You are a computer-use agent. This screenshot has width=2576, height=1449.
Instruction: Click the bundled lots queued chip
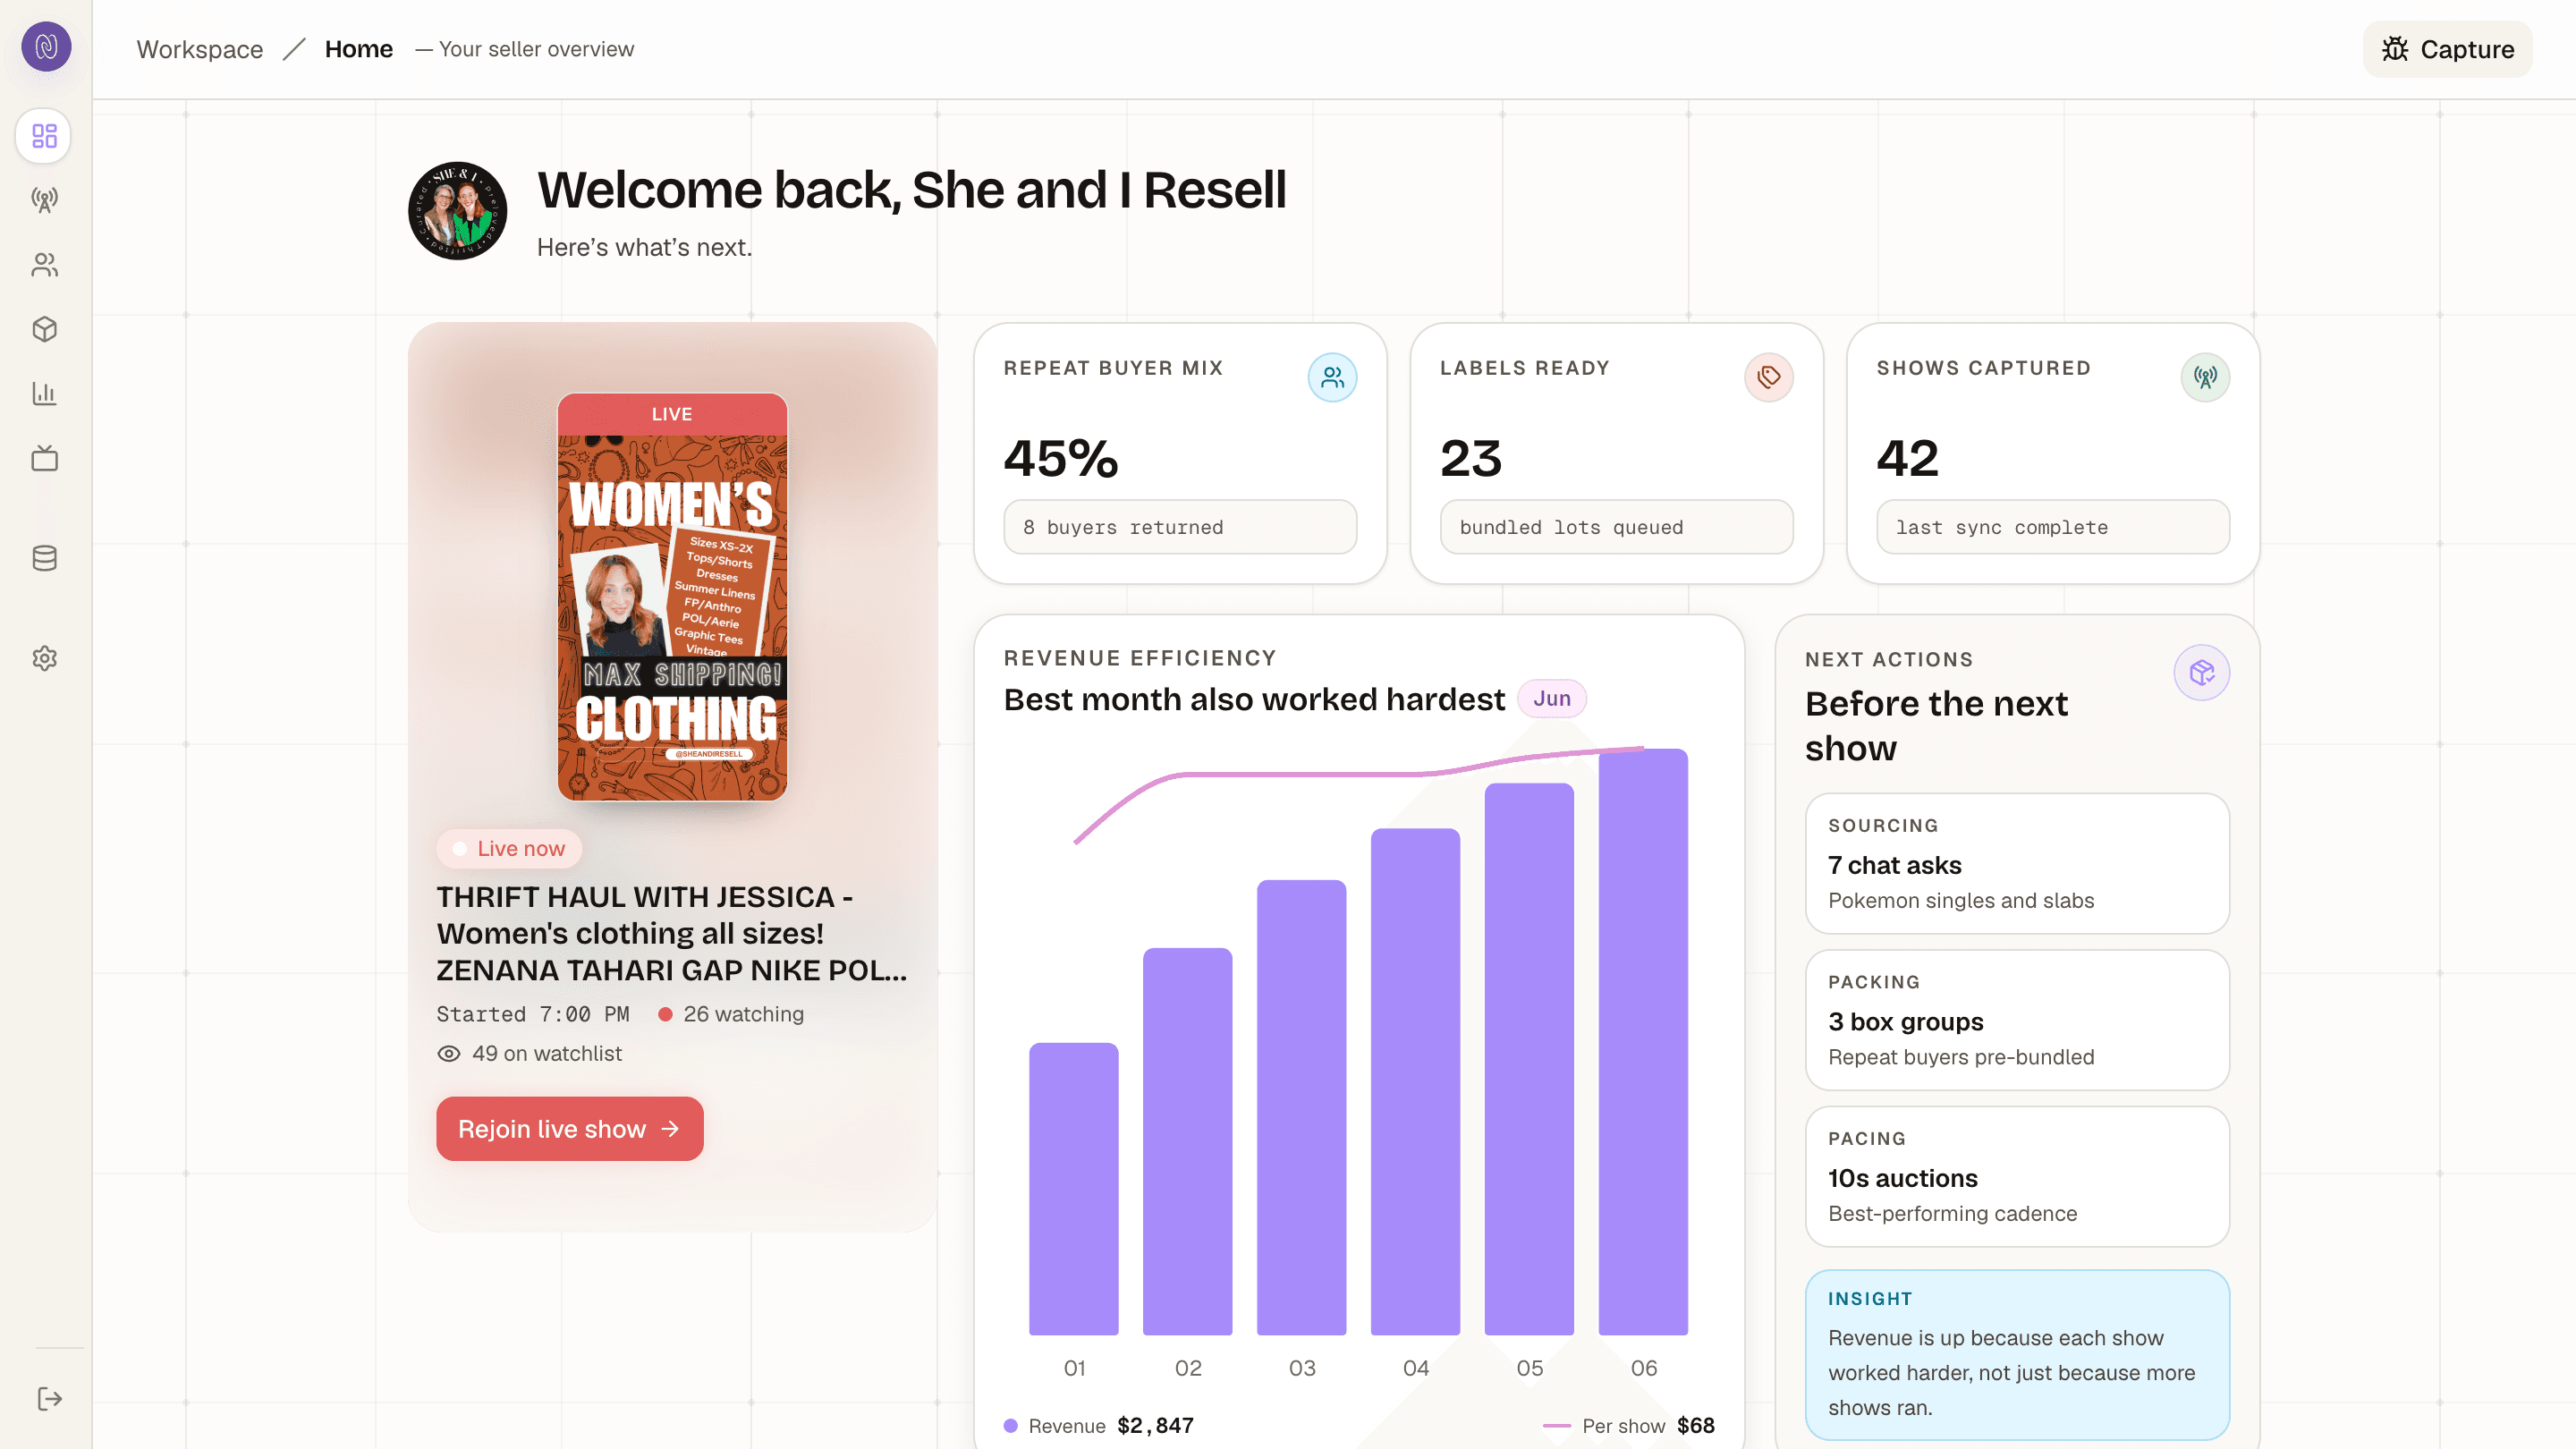1617,527
